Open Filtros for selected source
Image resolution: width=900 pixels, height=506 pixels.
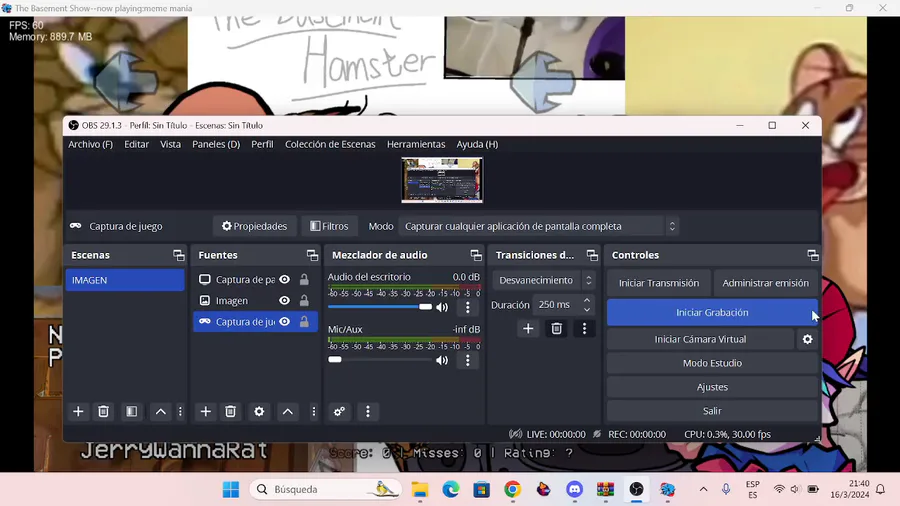pyautogui.click(x=329, y=226)
